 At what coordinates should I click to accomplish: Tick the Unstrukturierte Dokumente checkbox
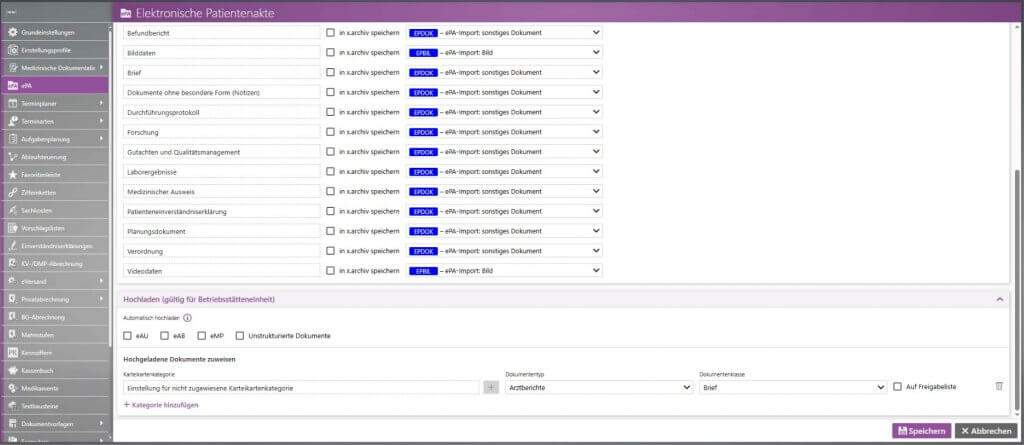point(240,335)
